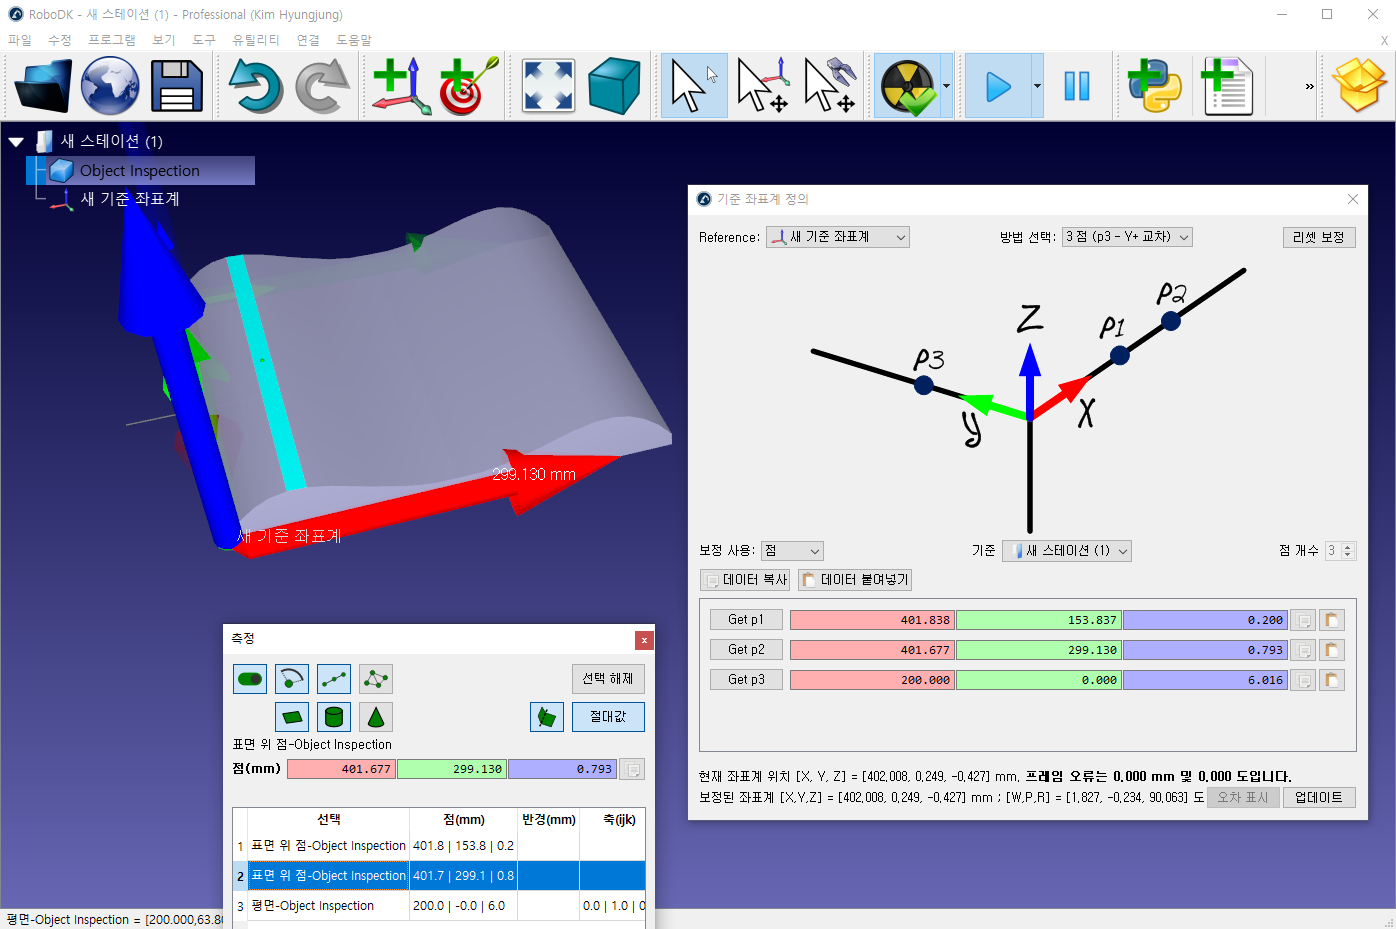Expand the toolbar overflow chevron

coord(1309,86)
